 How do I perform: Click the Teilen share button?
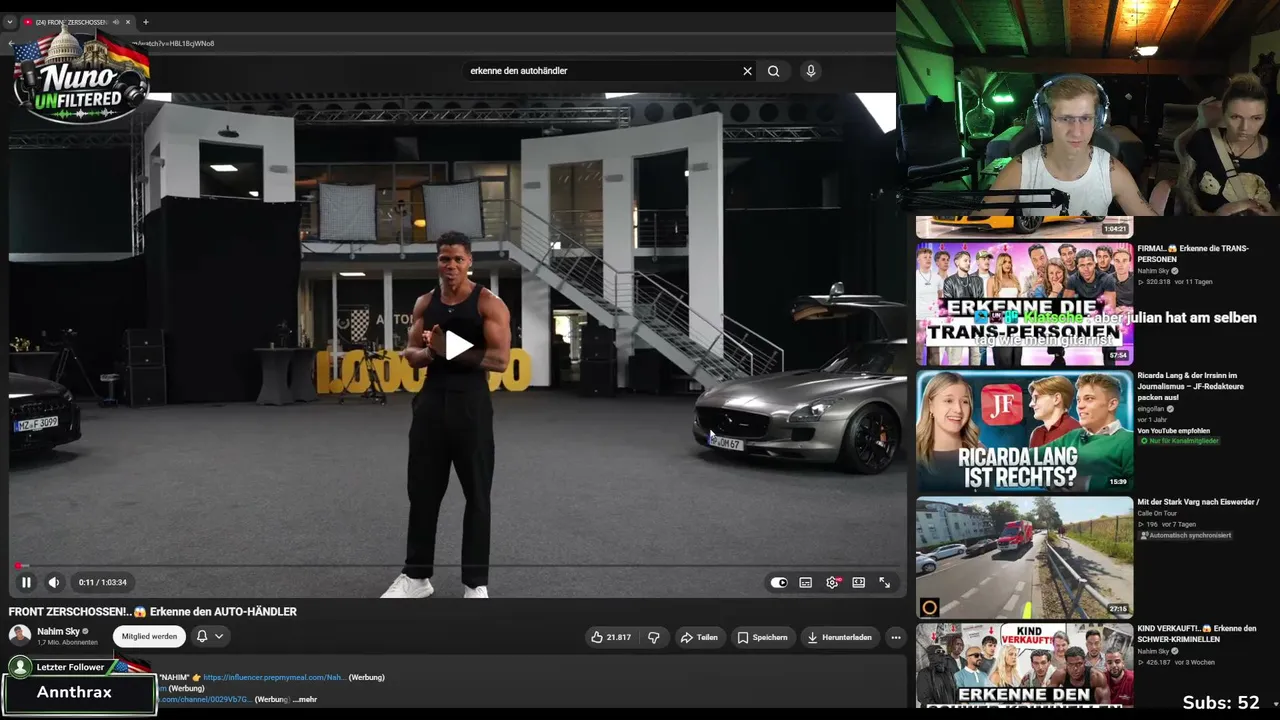[699, 637]
